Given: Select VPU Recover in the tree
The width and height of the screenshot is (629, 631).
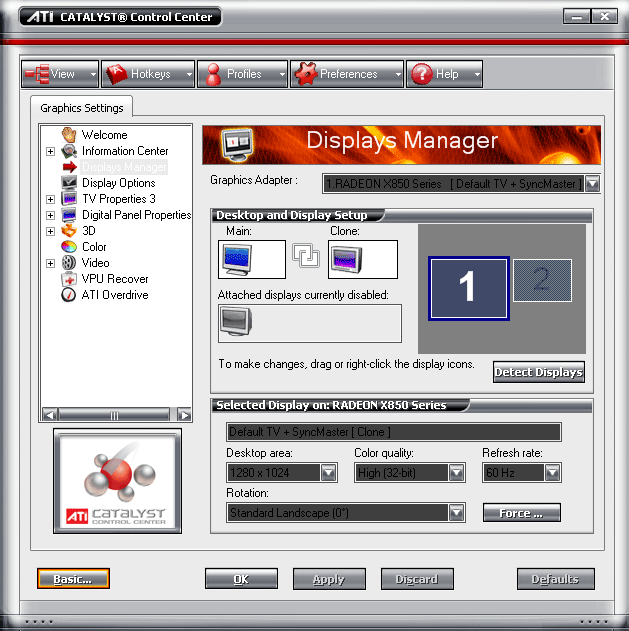Looking at the screenshot, I should (x=115, y=279).
